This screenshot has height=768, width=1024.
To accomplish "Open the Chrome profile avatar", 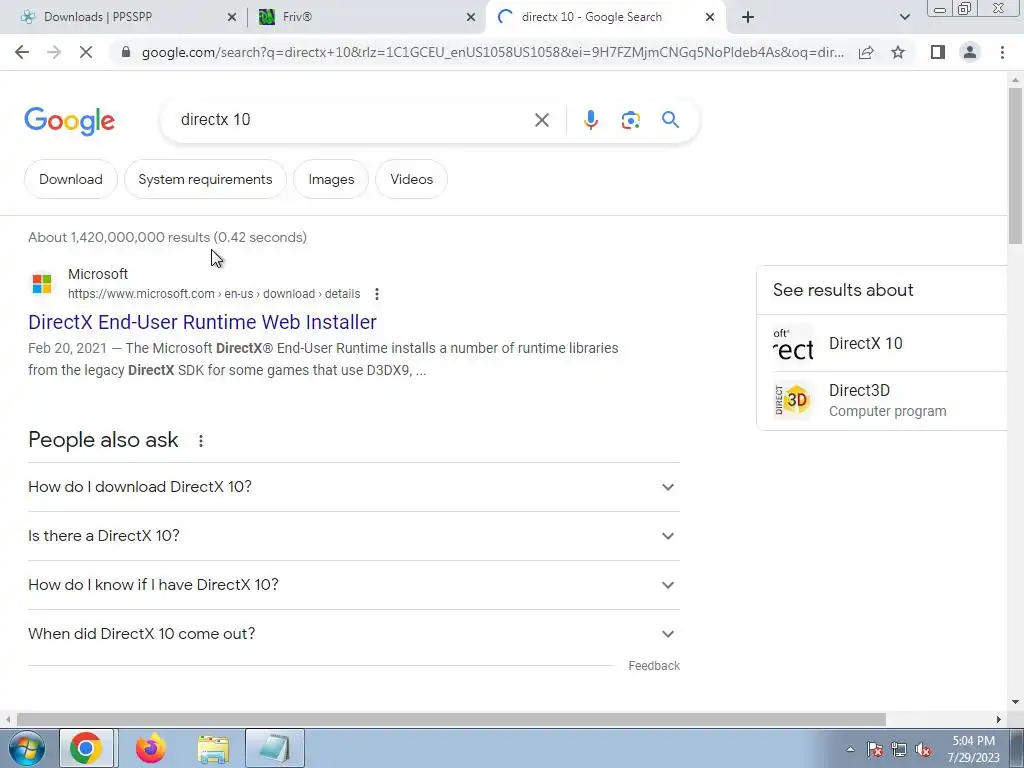I will [x=970, y=52].
